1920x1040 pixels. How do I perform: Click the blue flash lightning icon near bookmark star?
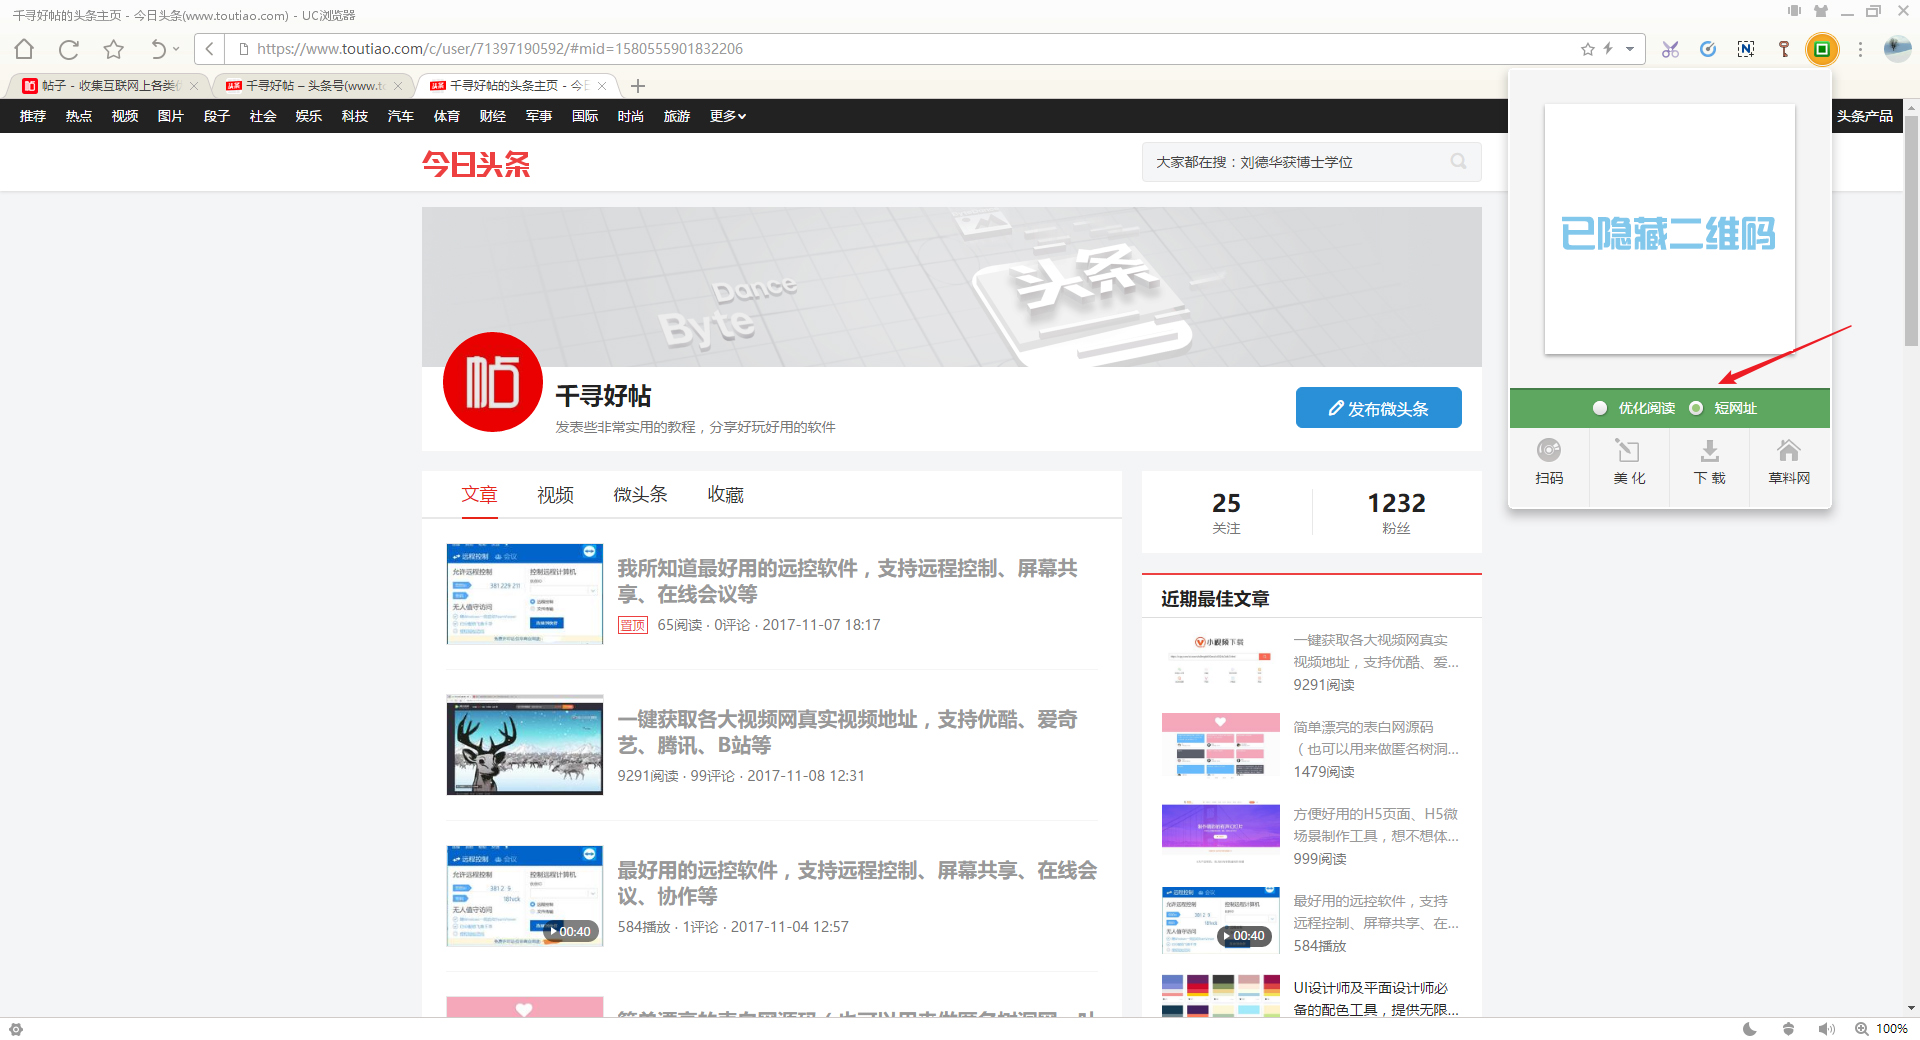[1609, 49]
